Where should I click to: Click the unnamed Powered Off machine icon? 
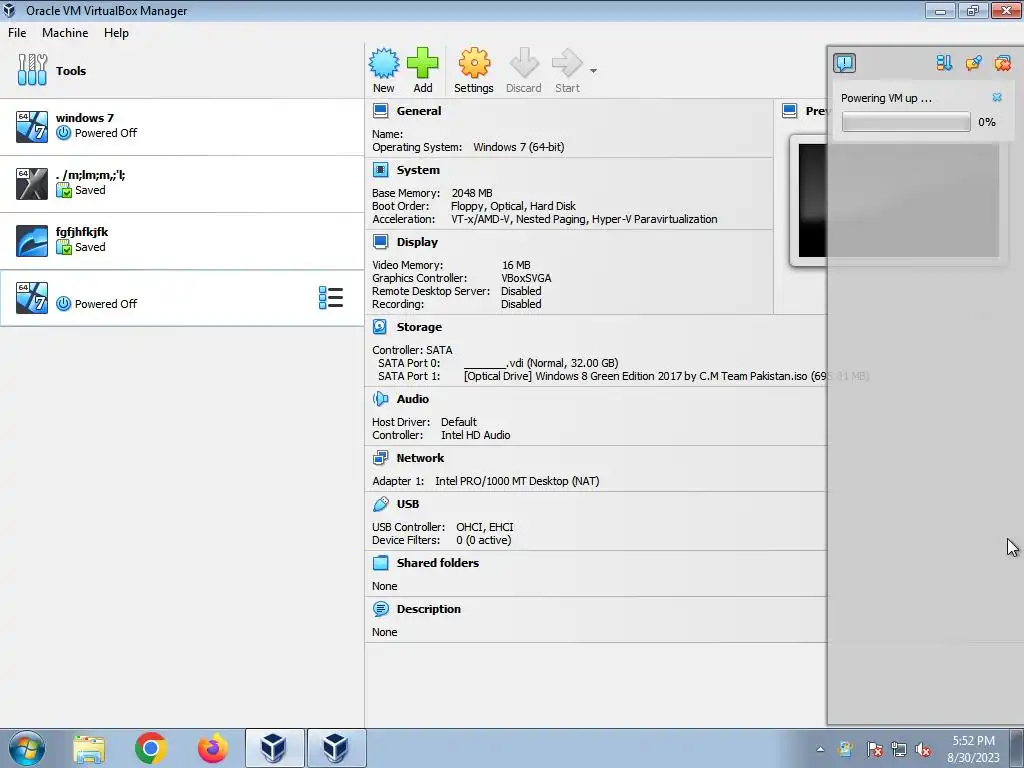point(32,298)
